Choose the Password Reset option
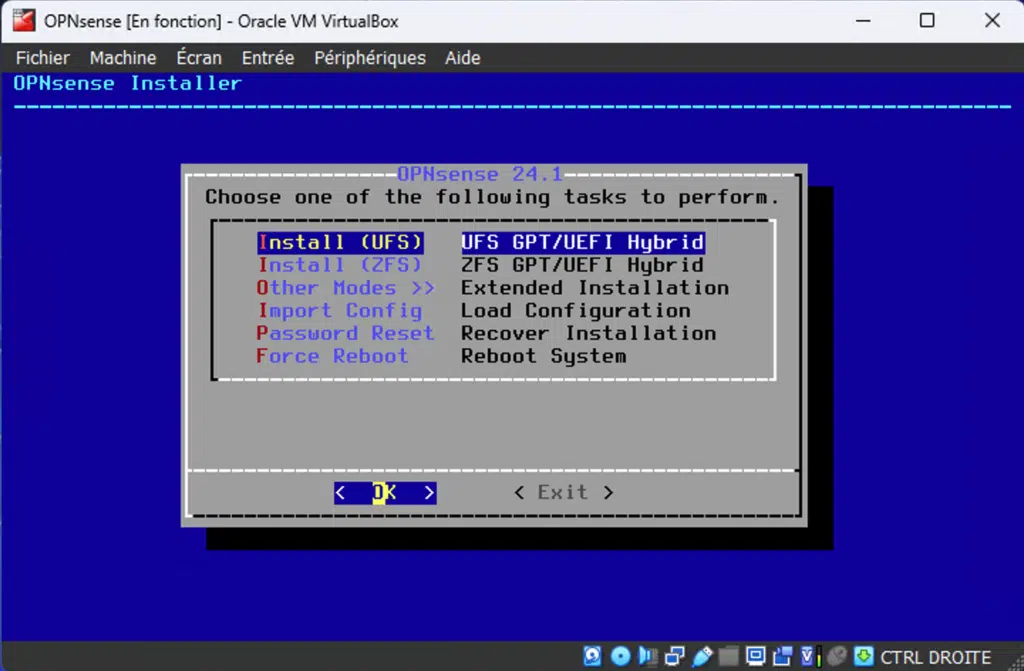The width and height of the screenshot is (1024, 671). tap(345, 333)
